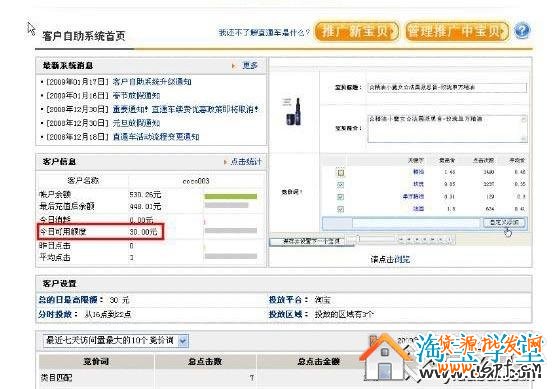This screenshot has width=552, height=389.
Task: Open the 春节放假通知 announcement link
Action: tap(137, 95)
